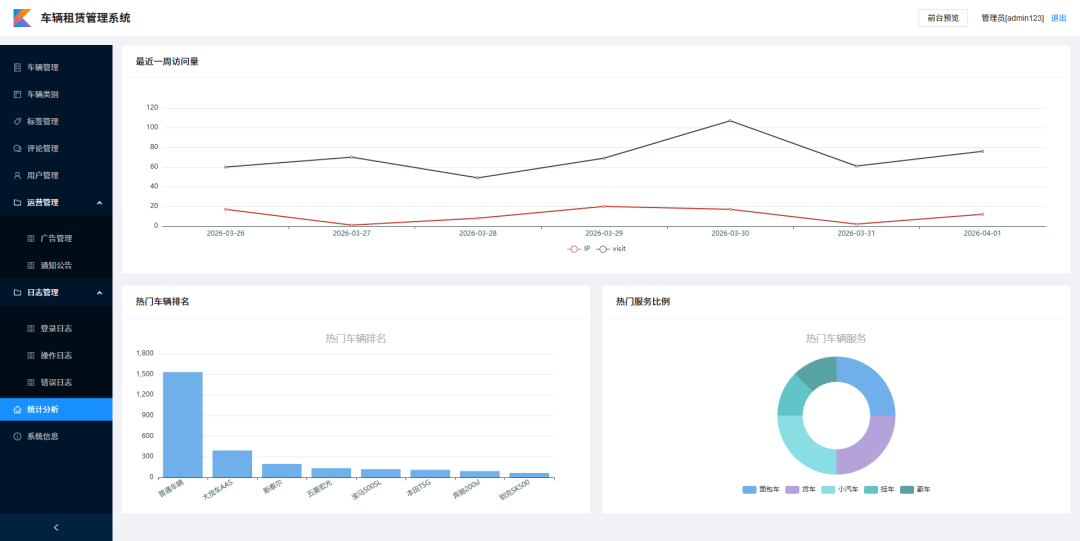Viewport: 1080px width, 541px height.
Task: Open 车辆管理 via its sidebar icon
Action: (x=18, y=68)
